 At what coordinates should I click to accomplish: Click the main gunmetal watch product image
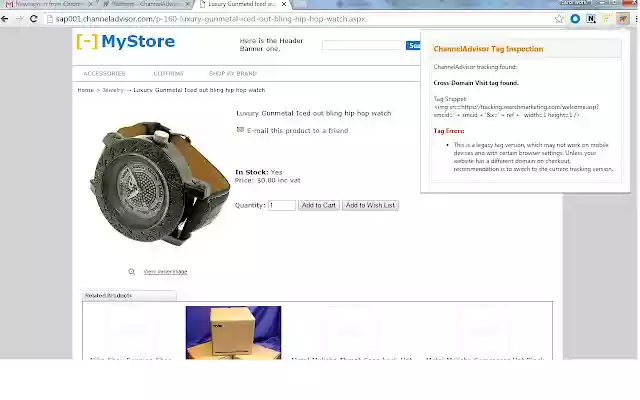point(159,182)
